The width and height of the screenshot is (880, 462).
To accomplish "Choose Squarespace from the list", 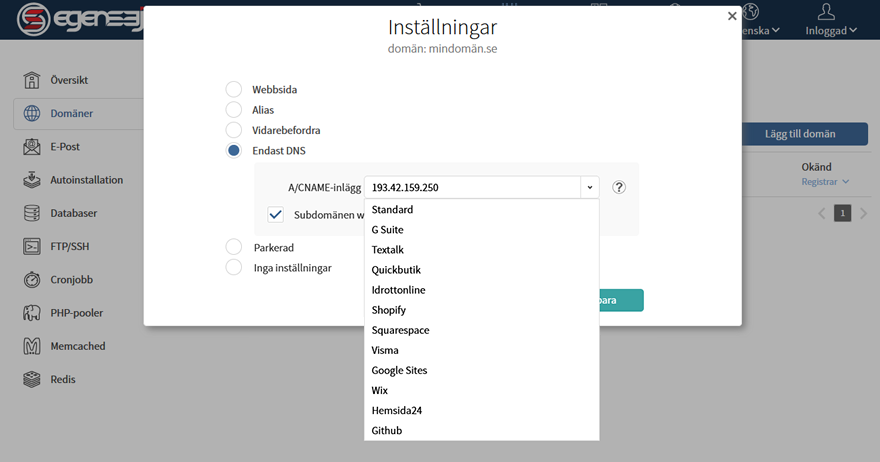I will pos(482,330).
